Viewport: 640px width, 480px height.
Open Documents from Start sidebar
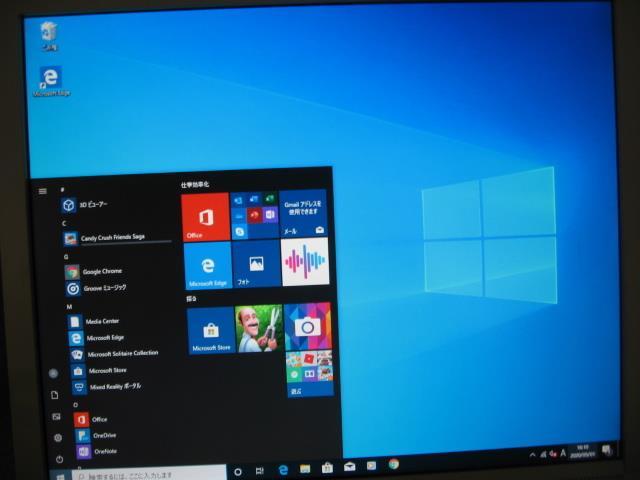pos(54,395)
